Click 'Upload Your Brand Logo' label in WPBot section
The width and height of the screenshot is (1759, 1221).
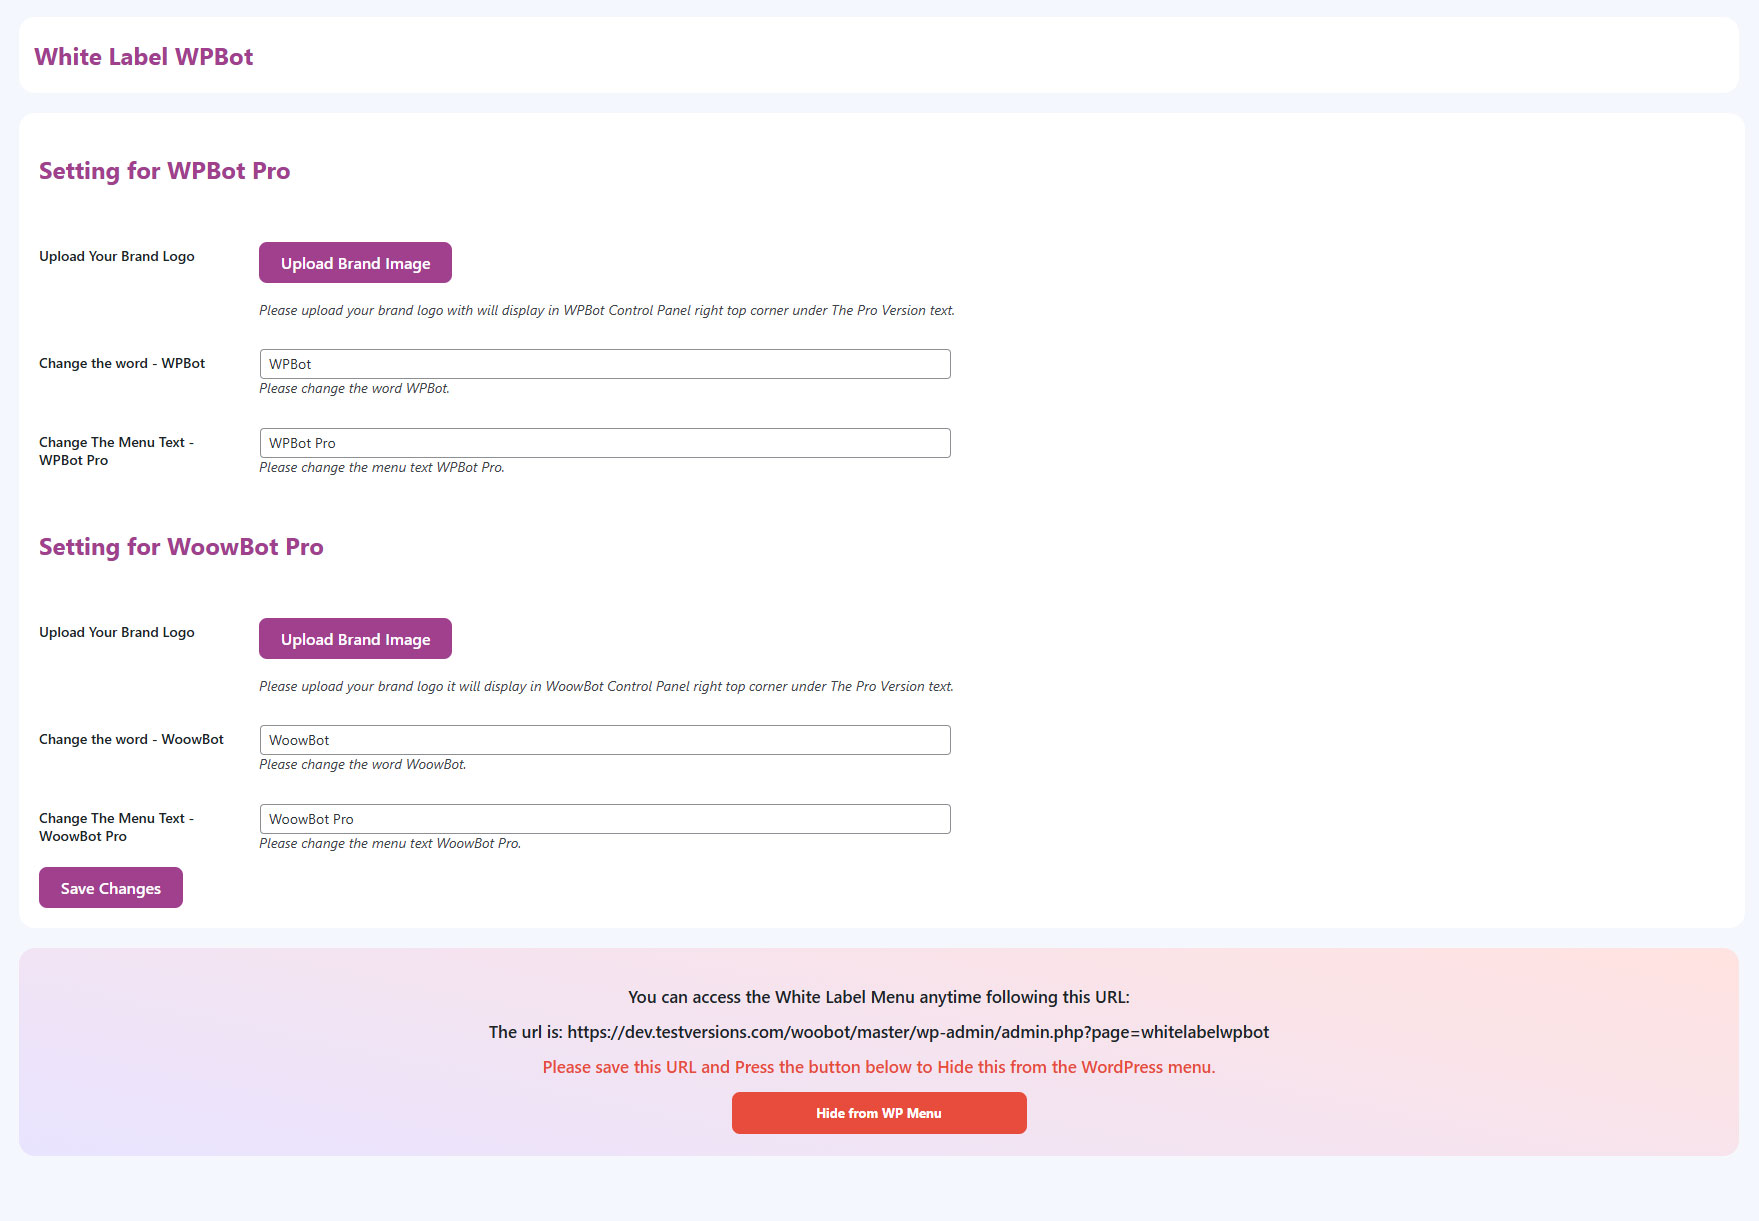click(x=117, y=257)
